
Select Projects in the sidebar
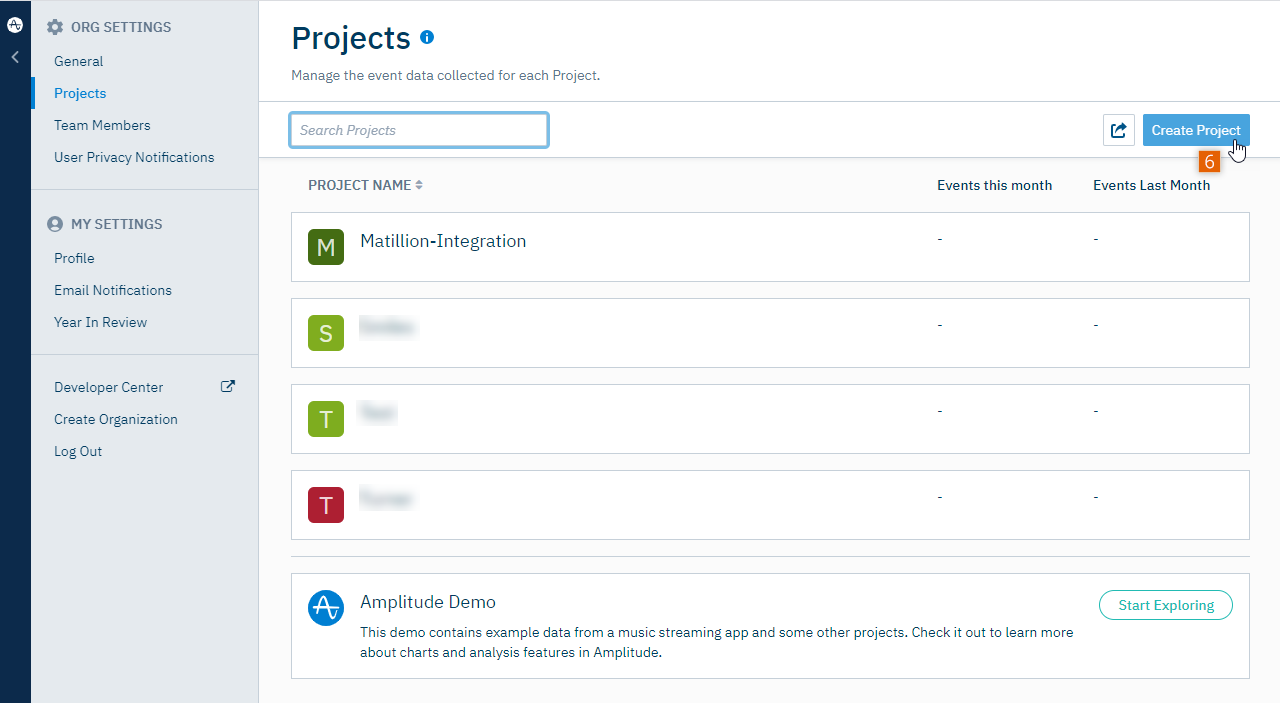(x=80, y=93)
